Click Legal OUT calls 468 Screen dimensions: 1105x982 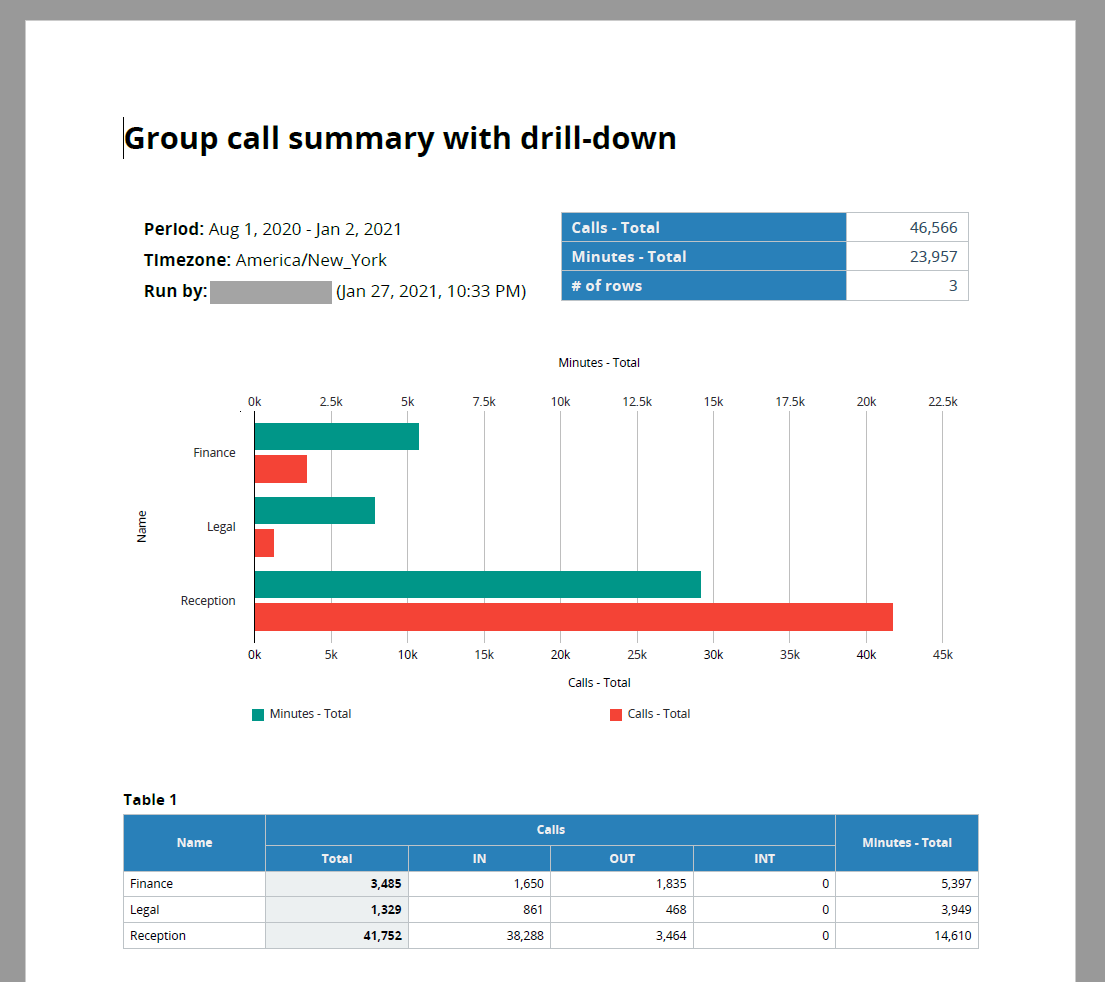coord(622,909)
